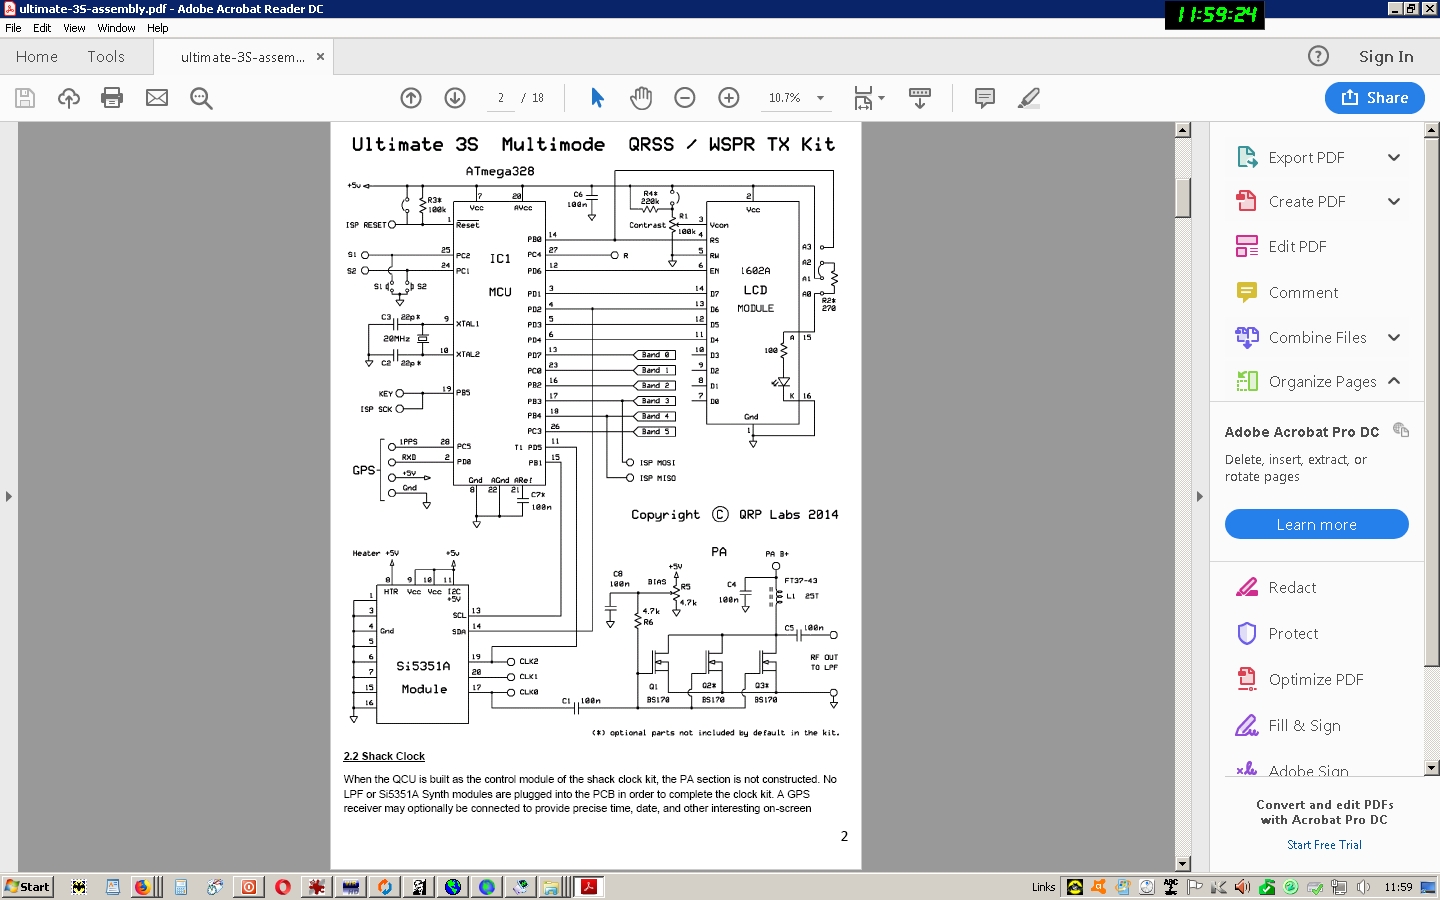The height and width of the screenshot is (900, 1440).
Task: Open the Window menu
Action: 116,28
